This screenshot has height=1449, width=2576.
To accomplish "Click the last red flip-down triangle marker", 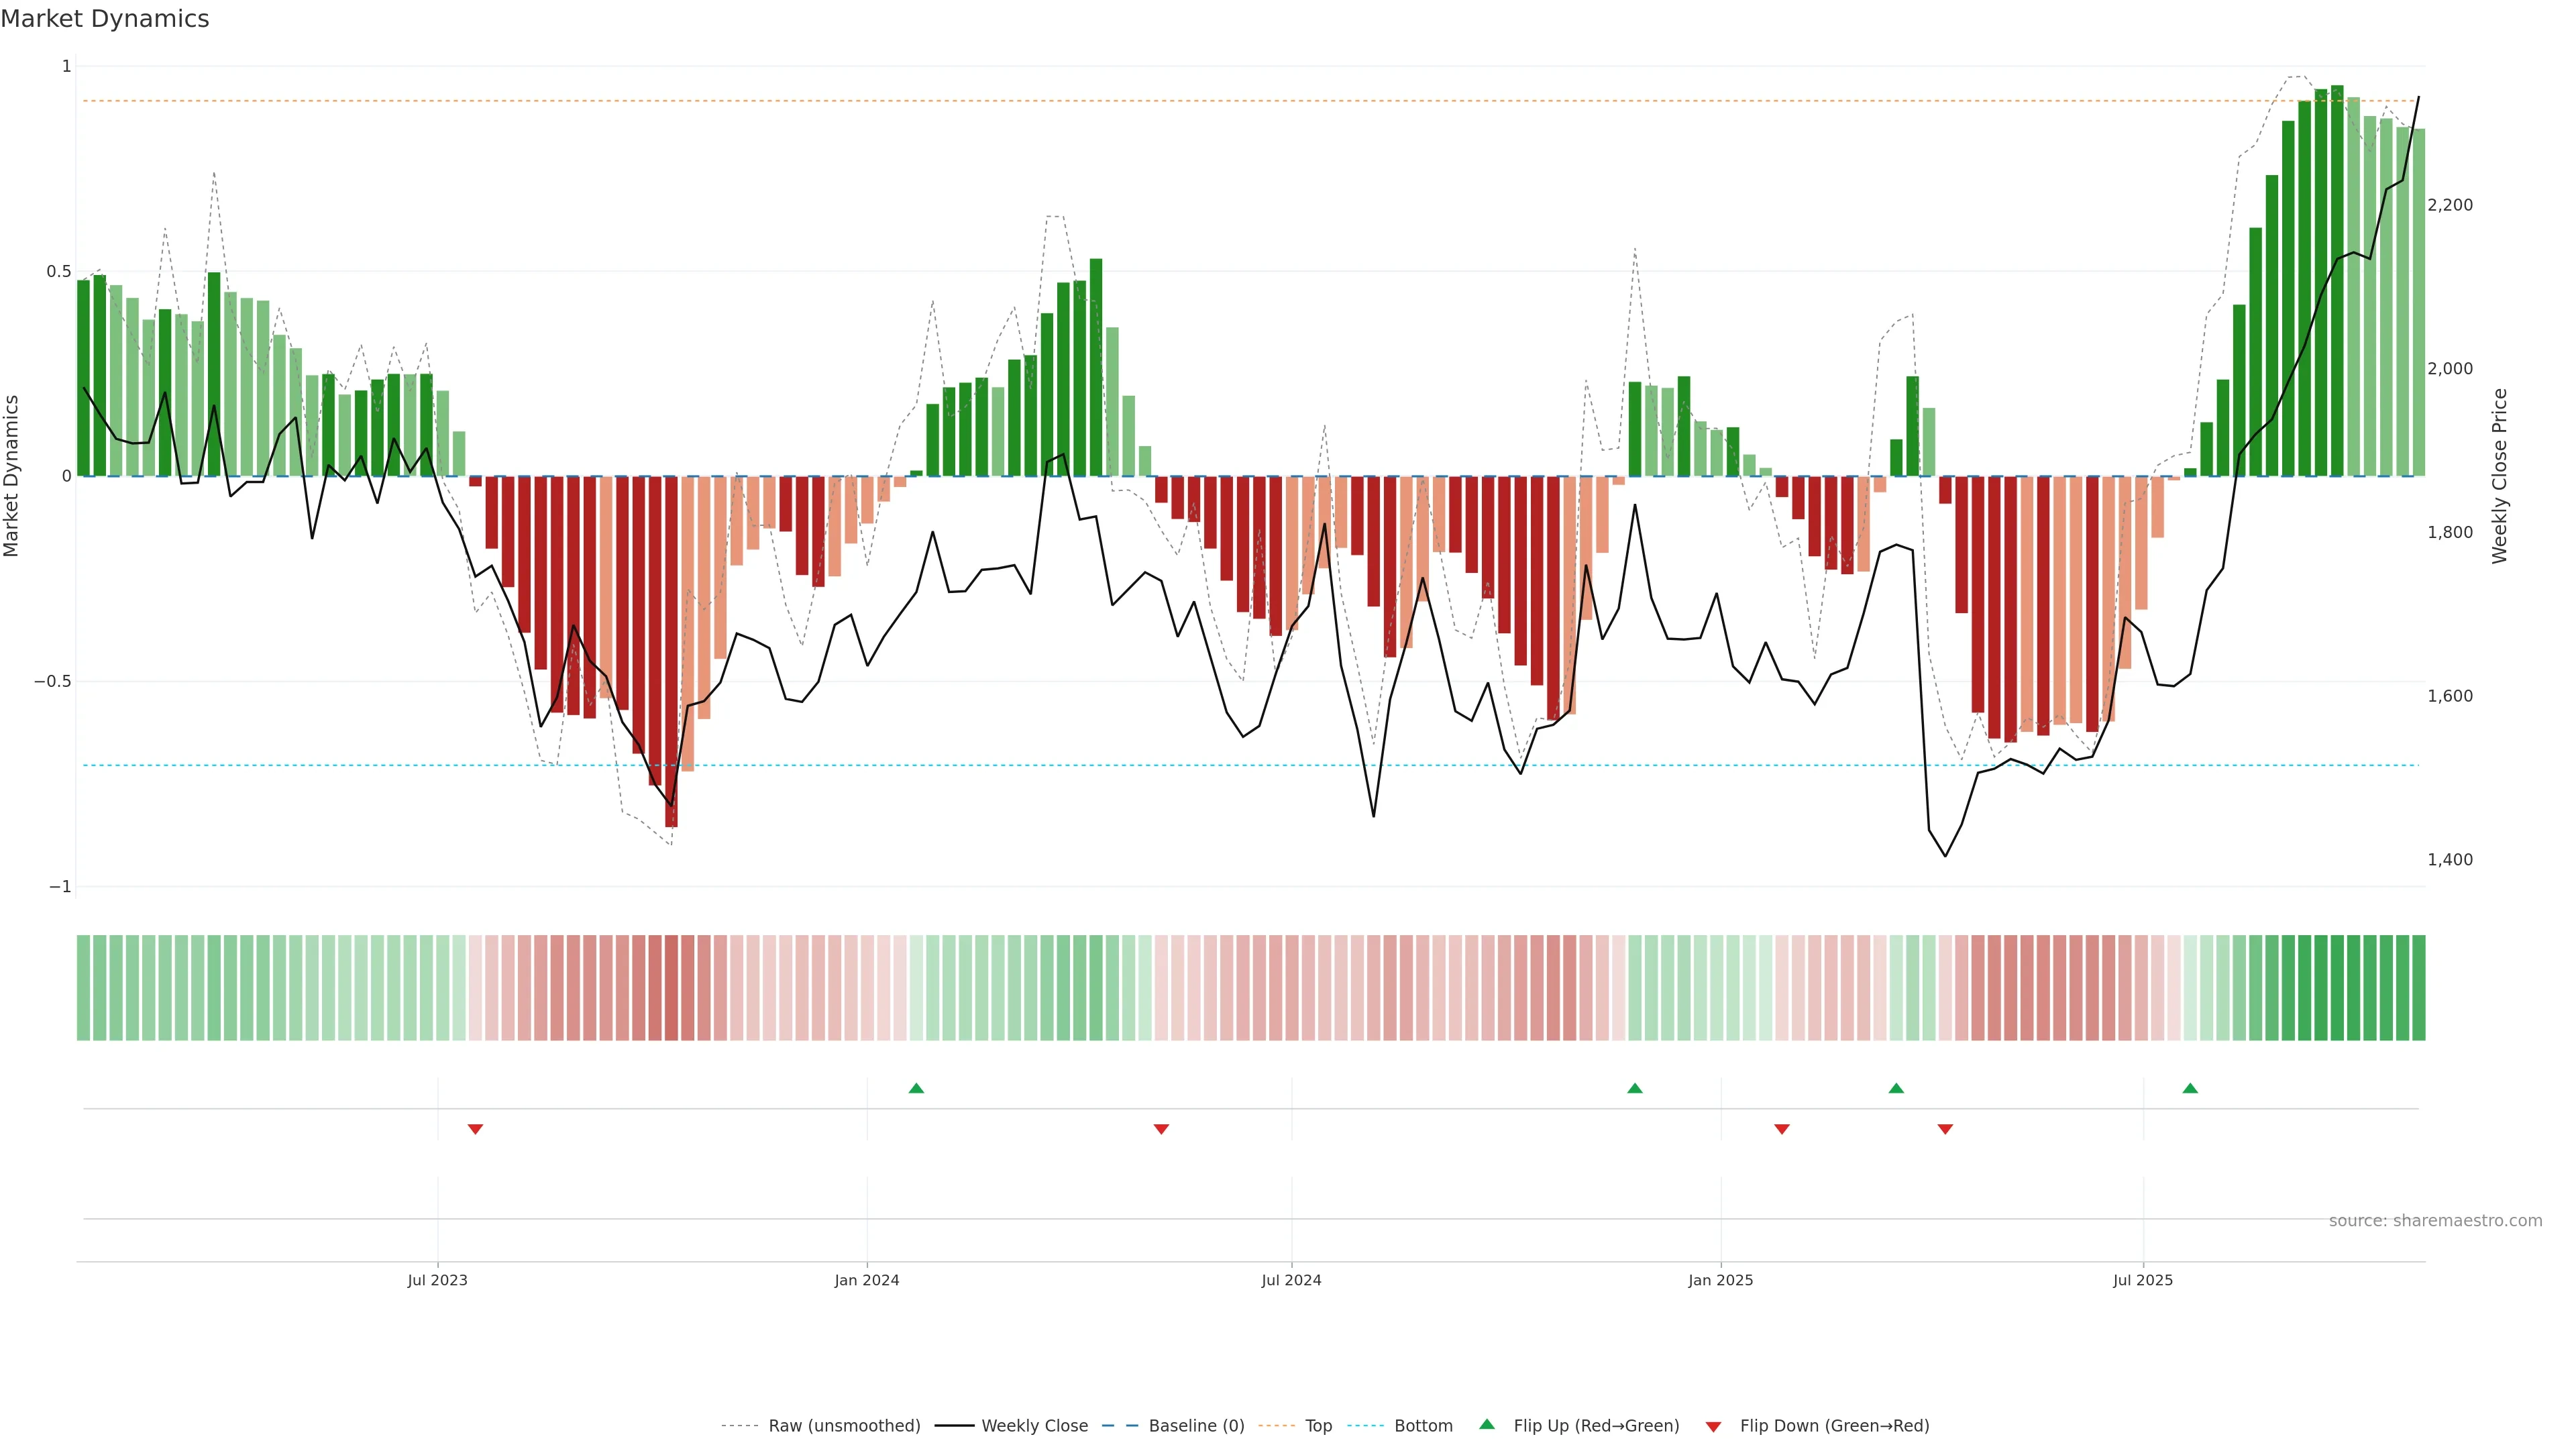I will [x=1945, y=1129].
